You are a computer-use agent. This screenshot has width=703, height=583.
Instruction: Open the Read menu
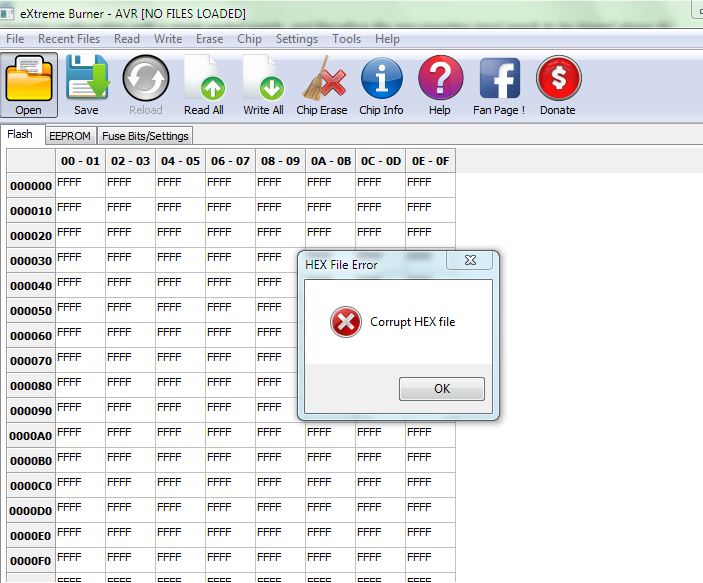[x=127, y=39]
